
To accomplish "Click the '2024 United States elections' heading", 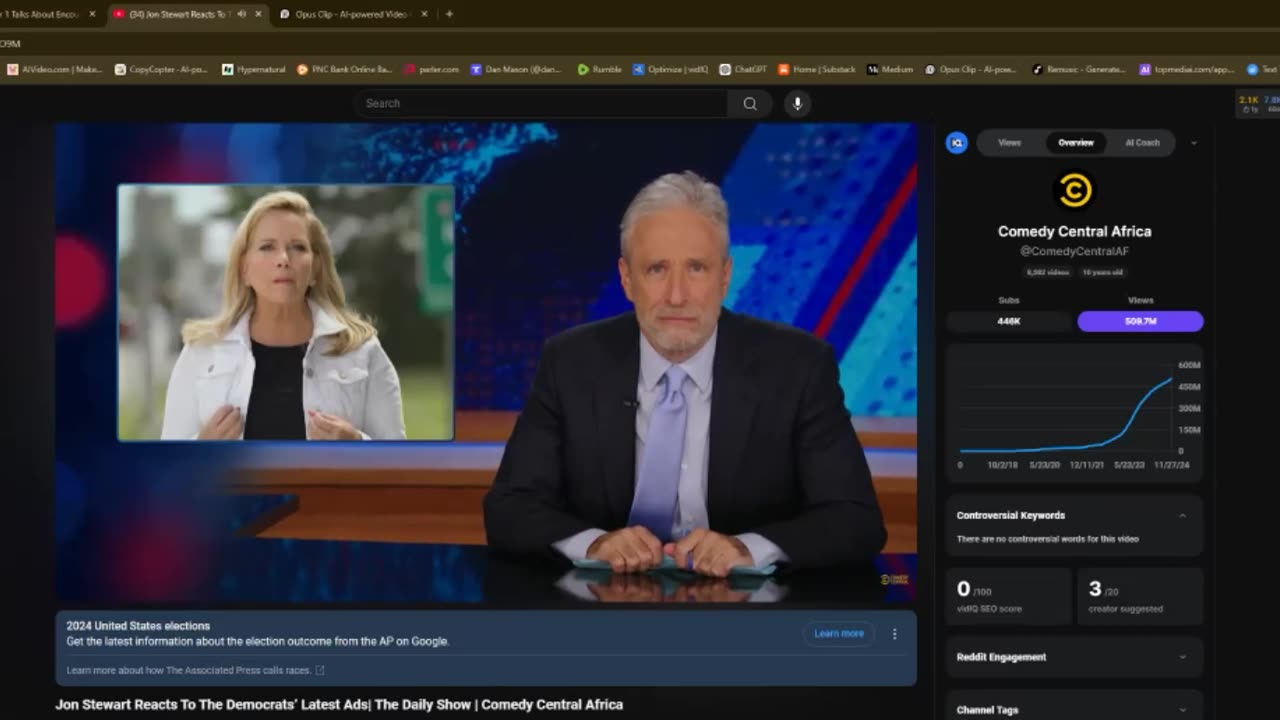I will click(138, 626).
